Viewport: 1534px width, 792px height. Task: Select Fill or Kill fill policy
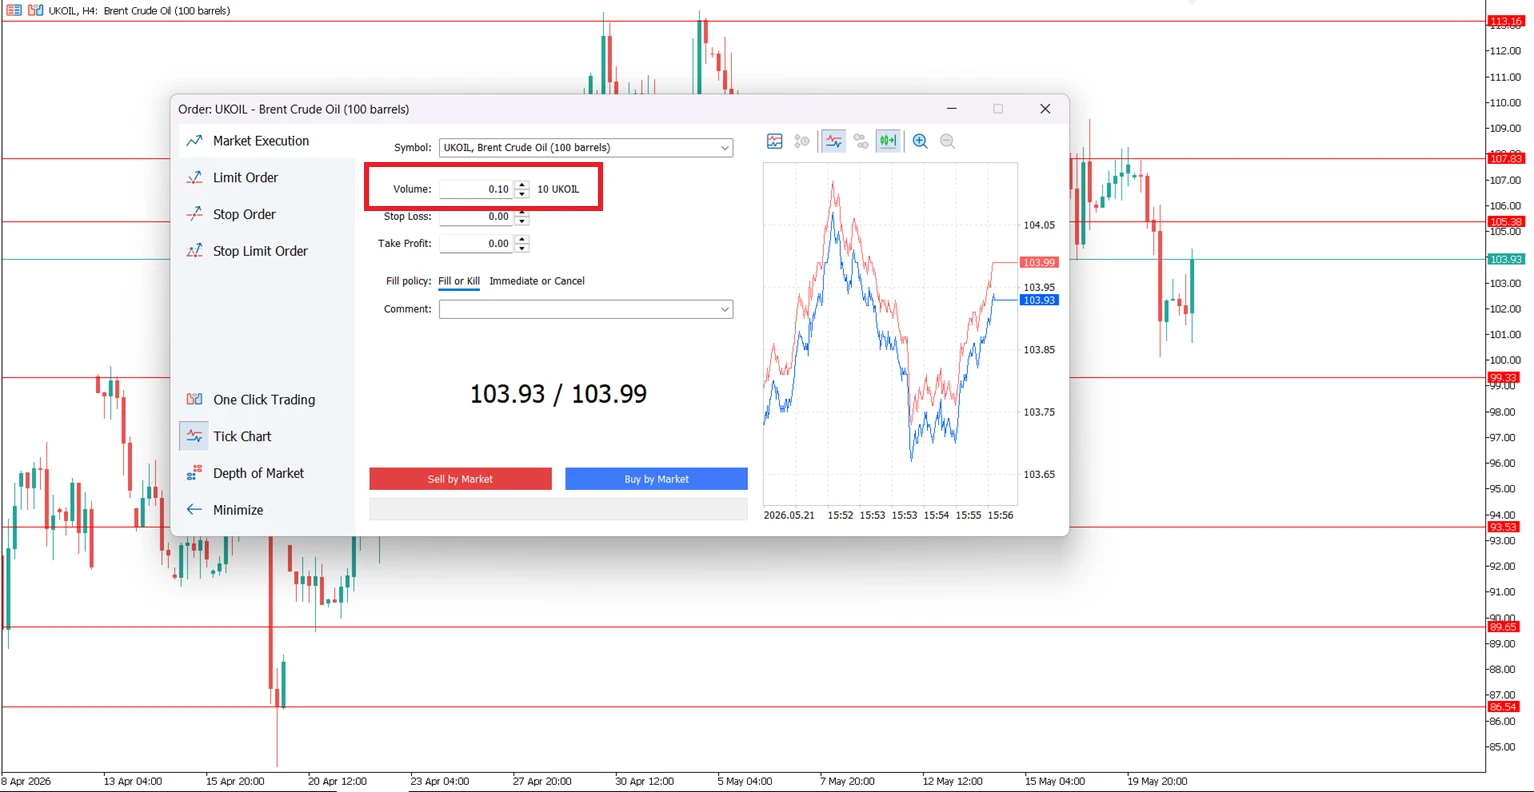[x=459, y=281]
